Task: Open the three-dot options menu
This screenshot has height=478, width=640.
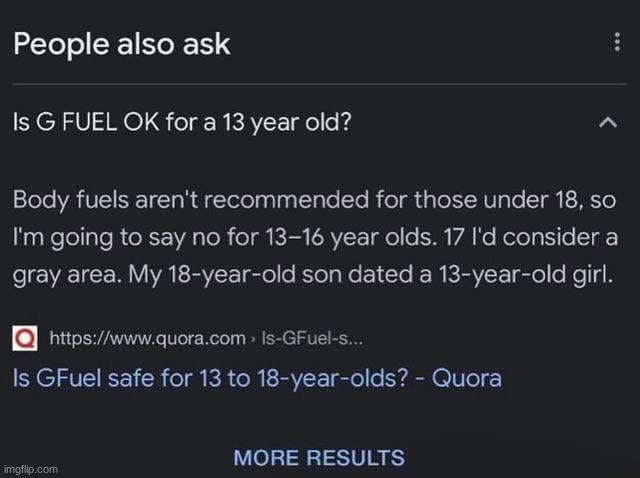Action: tap(616, 44)
